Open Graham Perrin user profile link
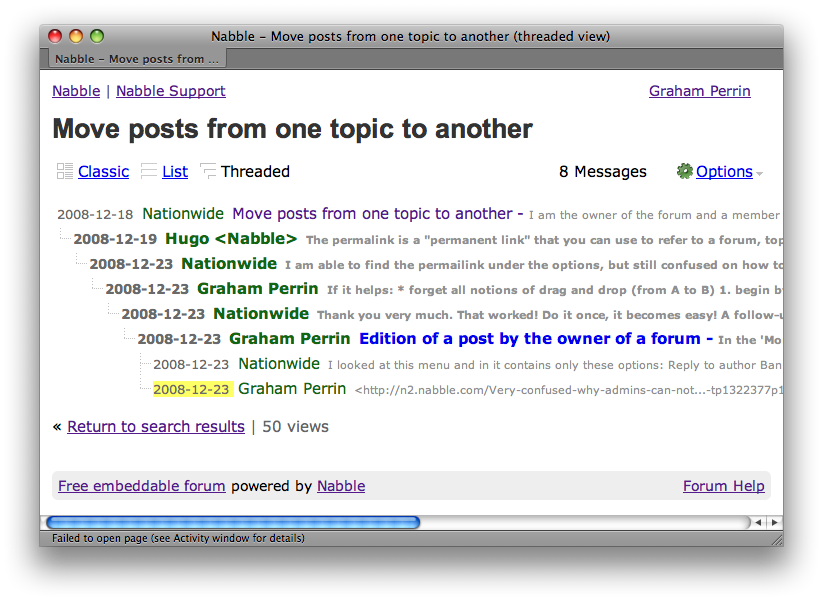The height and width of the screenshot is (601, 823). click(699, 91)
